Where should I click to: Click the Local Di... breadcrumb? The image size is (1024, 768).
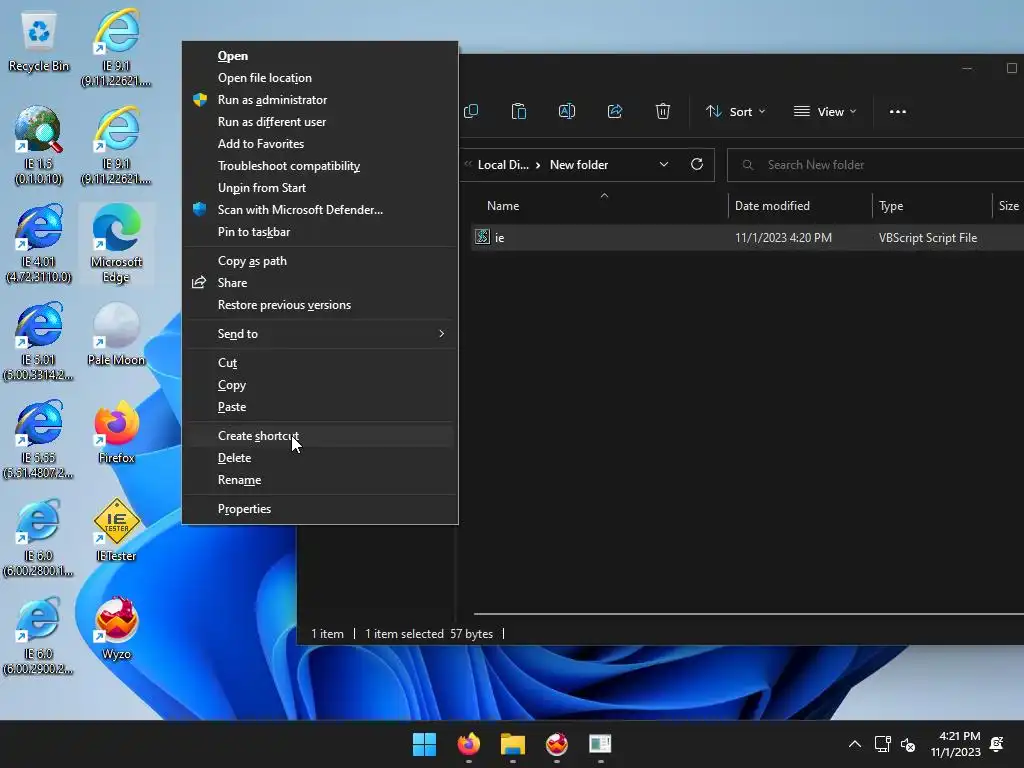(x=503, y=165)
